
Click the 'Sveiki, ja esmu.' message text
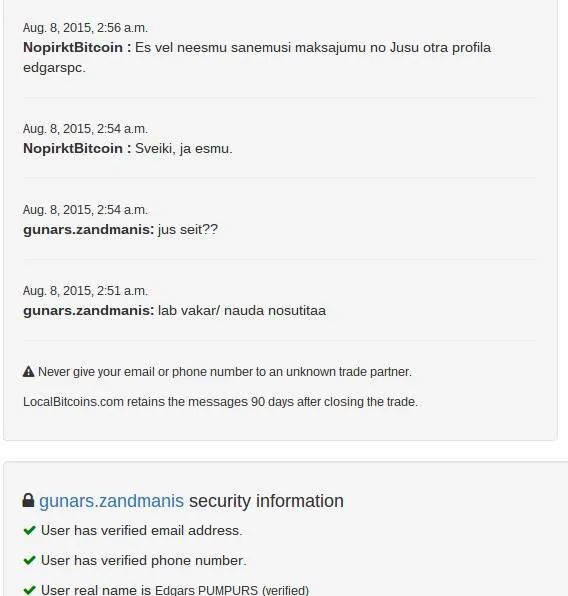tap(184, 148)
